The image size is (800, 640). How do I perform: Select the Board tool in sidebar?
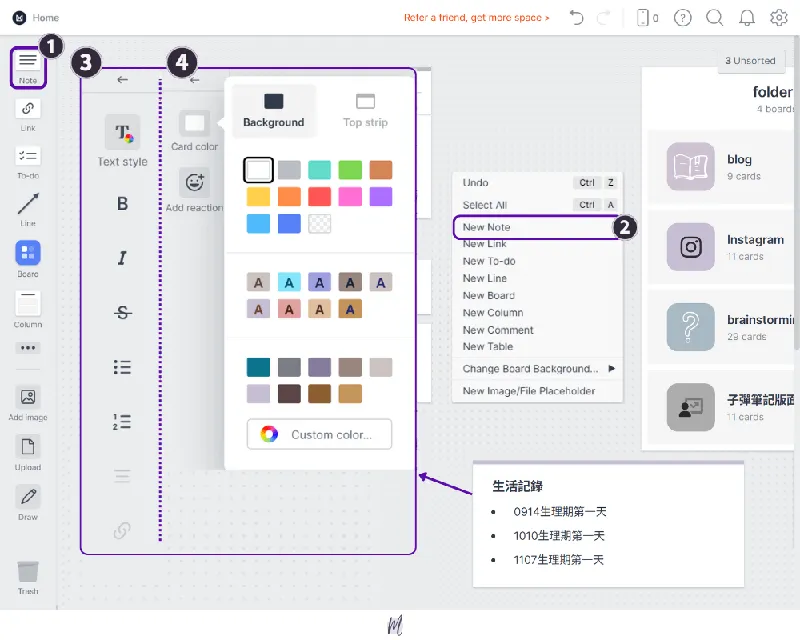tap(28, 259)
